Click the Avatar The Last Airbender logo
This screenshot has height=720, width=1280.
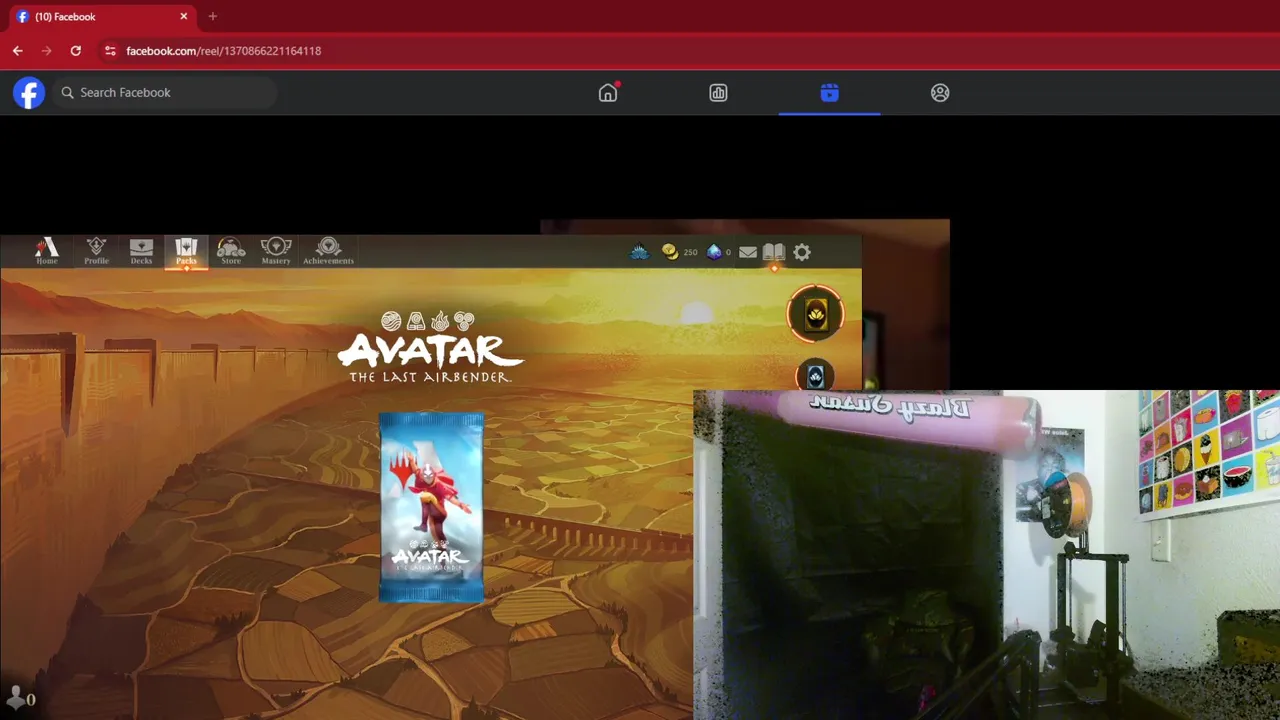tap(430, 348)
